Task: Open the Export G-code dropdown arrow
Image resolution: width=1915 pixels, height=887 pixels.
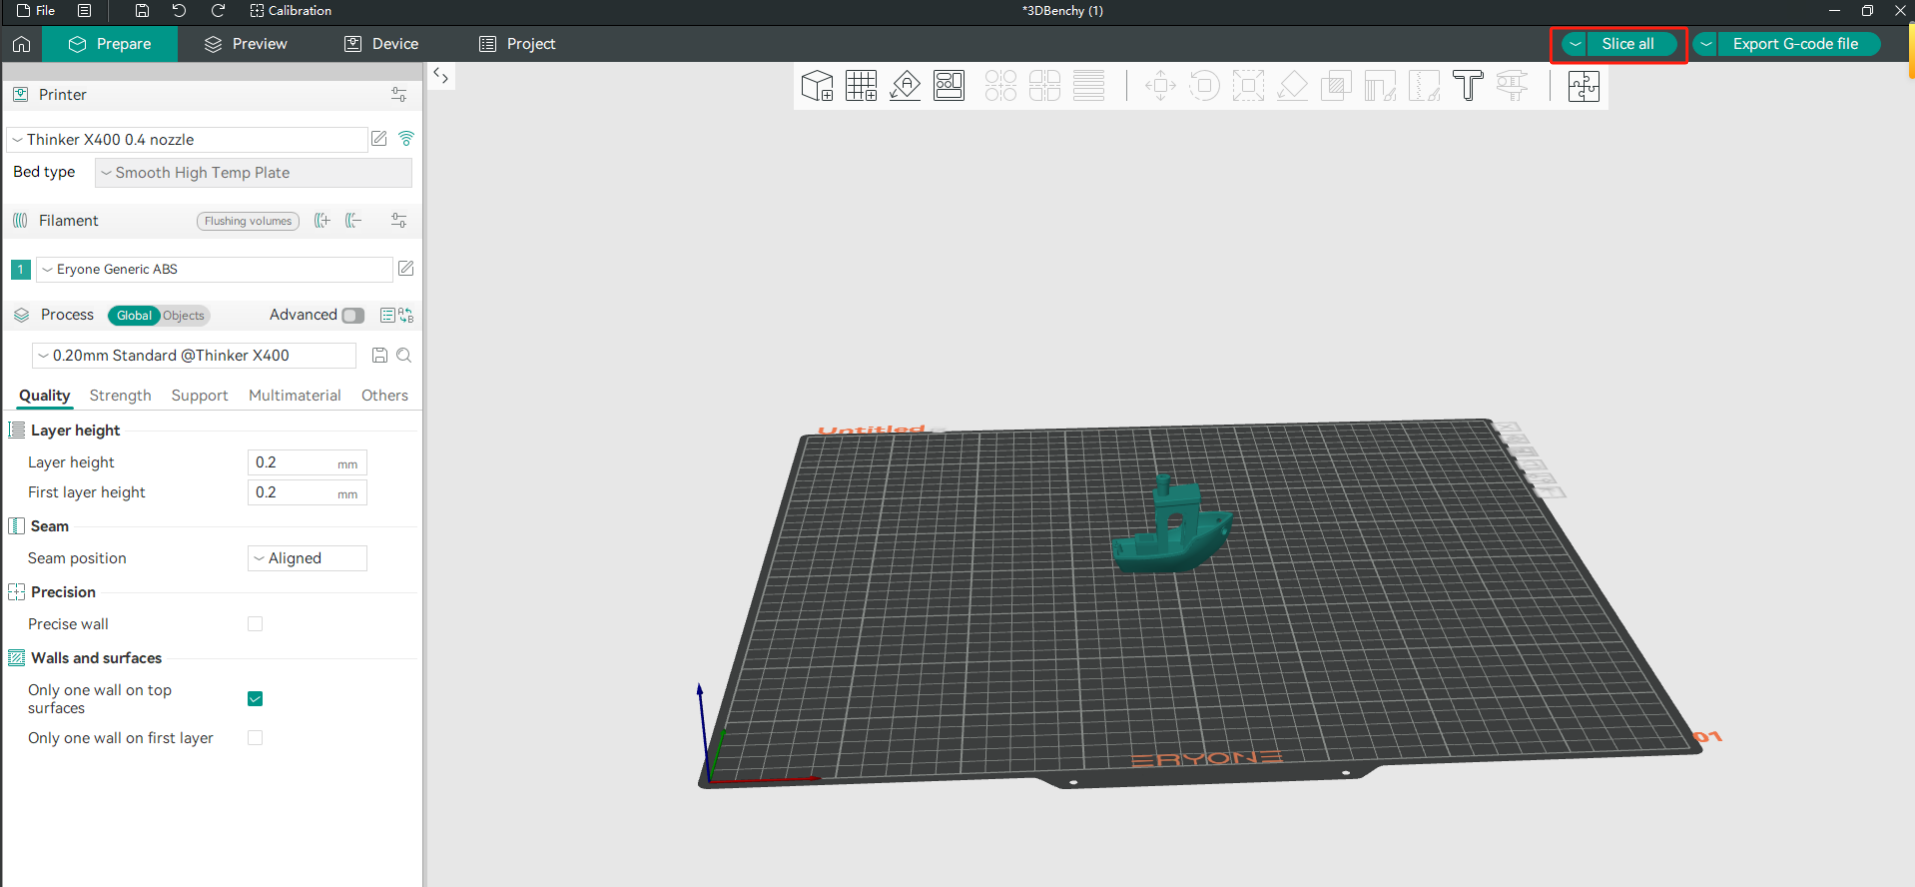Action: coord(1706,44)
